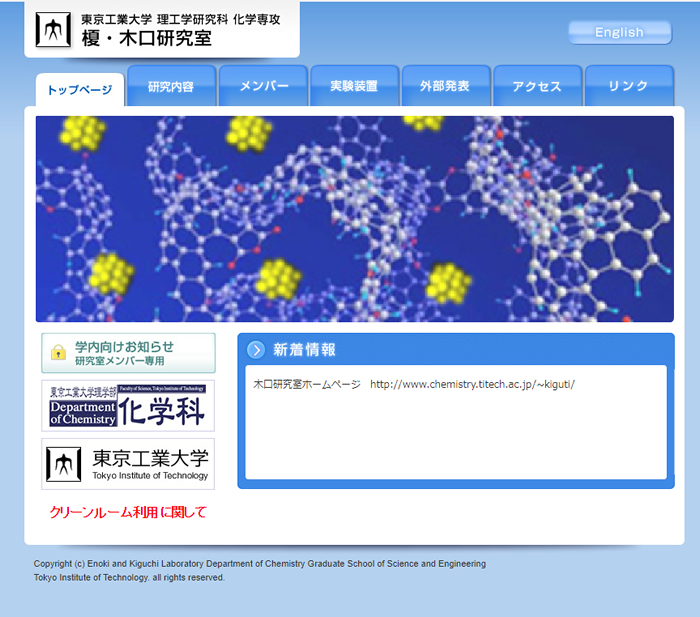
Task: Click the padlock icon on the members-only banner
Action: pos(58,353)
